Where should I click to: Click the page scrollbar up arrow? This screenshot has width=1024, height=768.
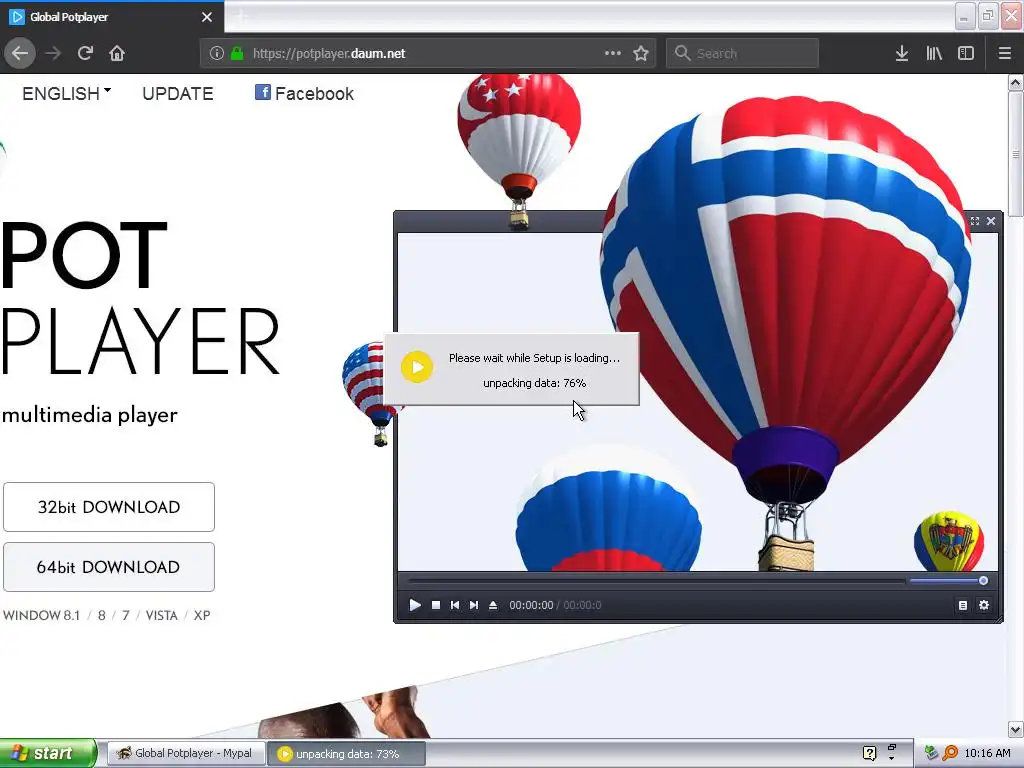pos(1016,82)
